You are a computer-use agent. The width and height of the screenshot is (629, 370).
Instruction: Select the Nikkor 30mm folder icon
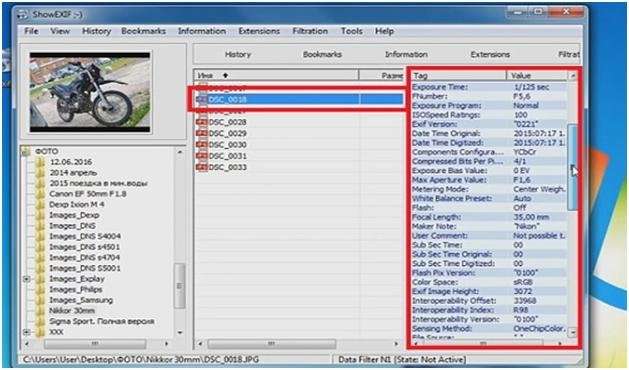tap(40, 310)
